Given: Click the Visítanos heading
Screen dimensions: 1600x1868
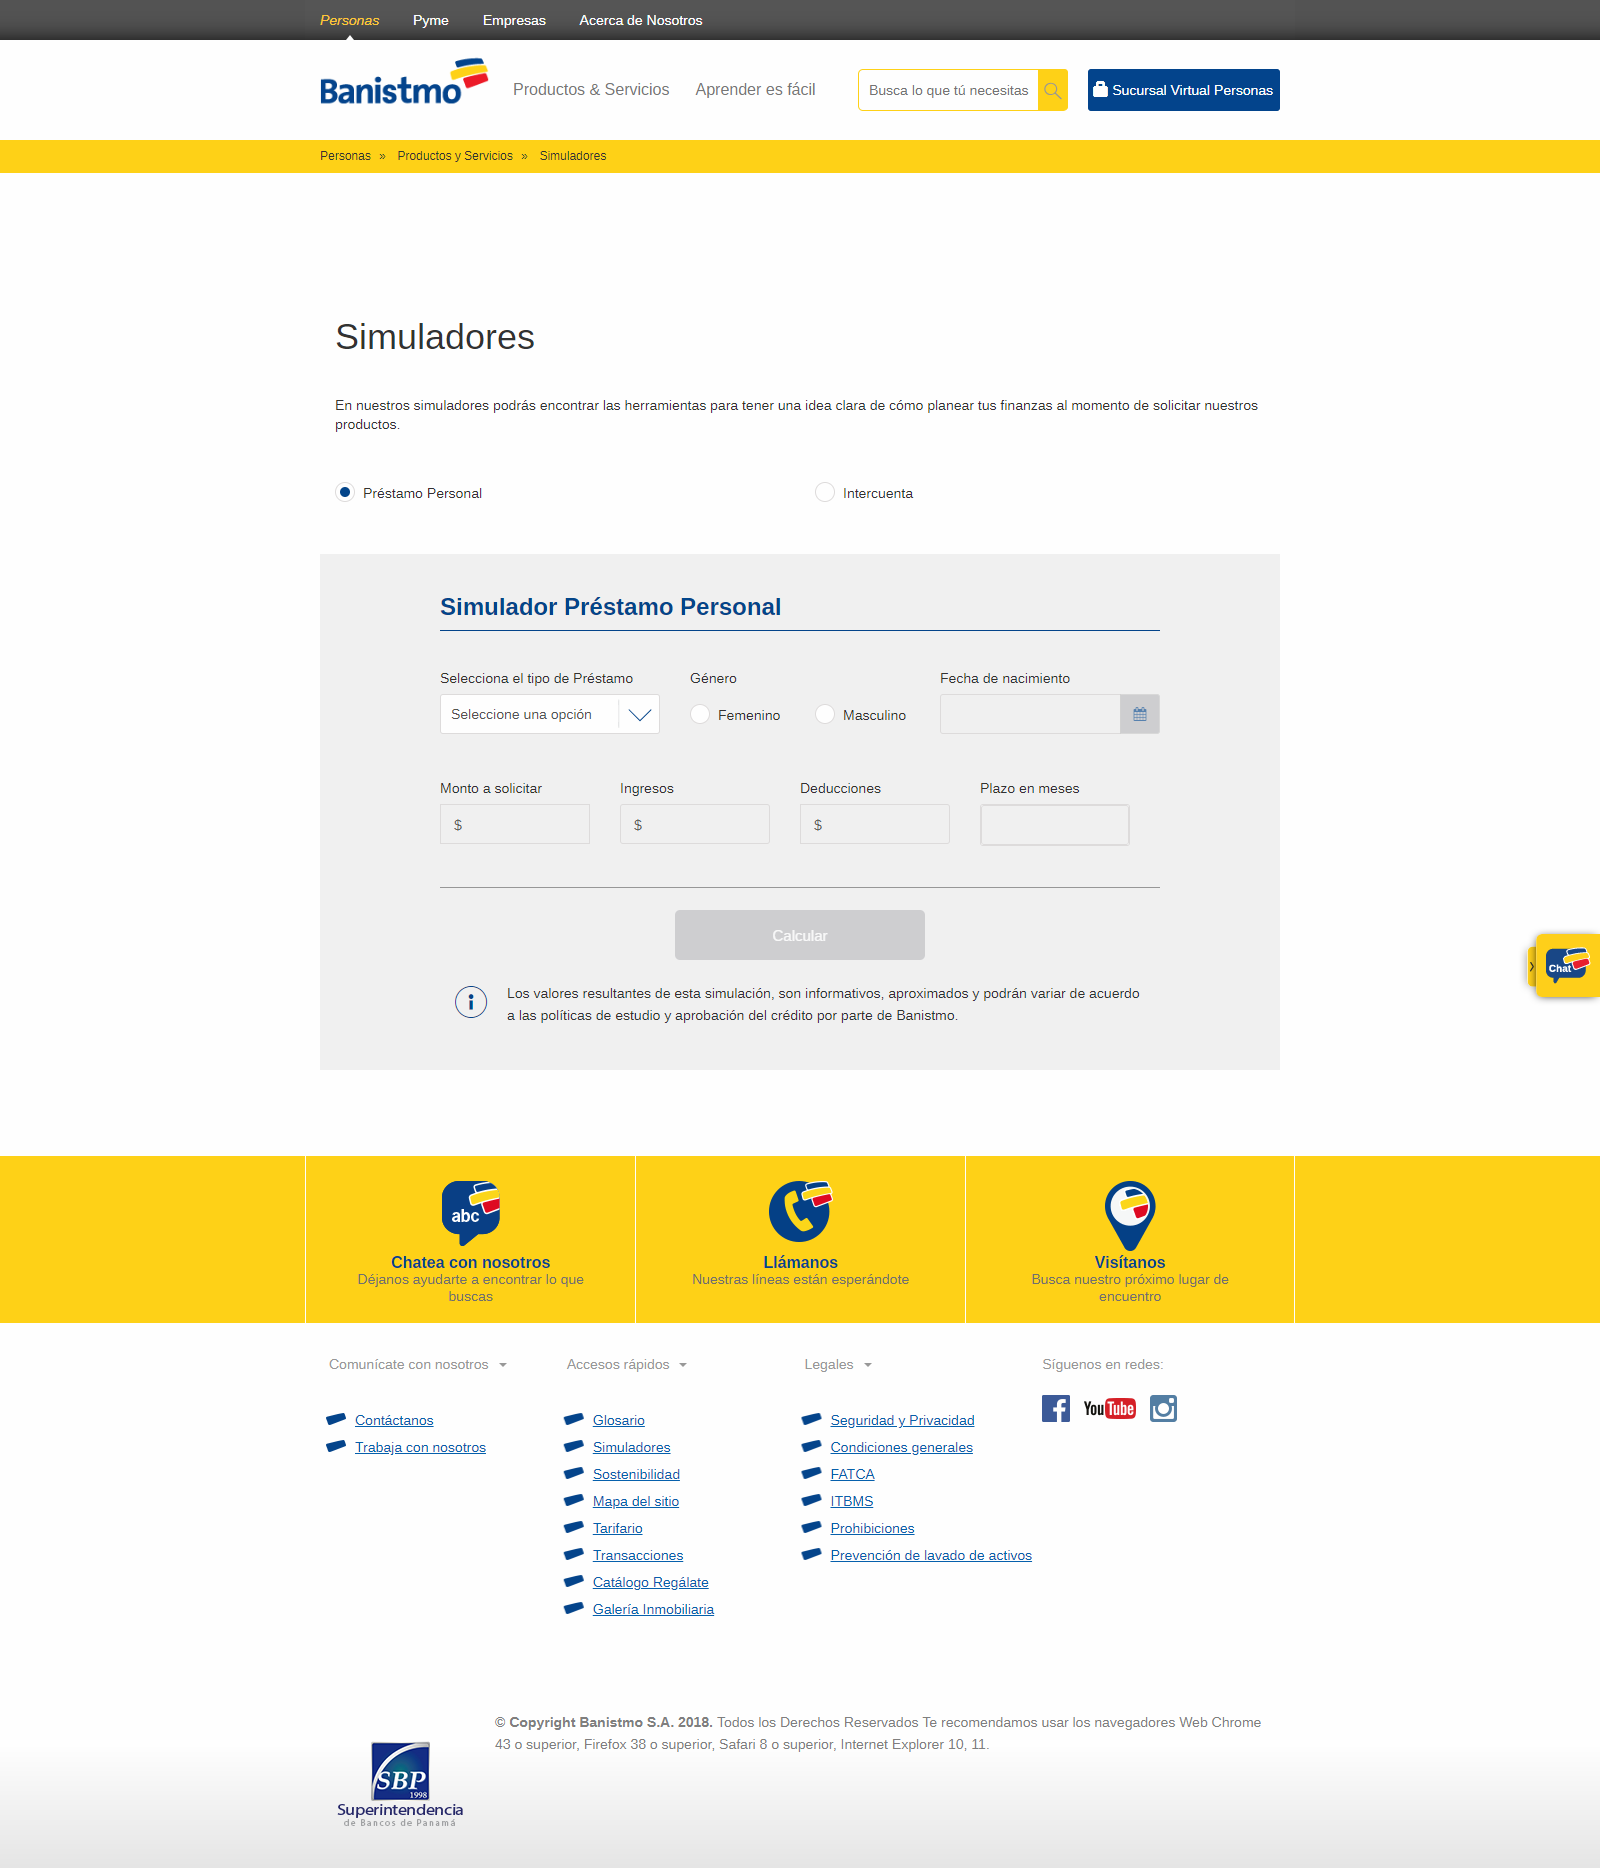Looking at the screenshot, I should (1130, 1262).
